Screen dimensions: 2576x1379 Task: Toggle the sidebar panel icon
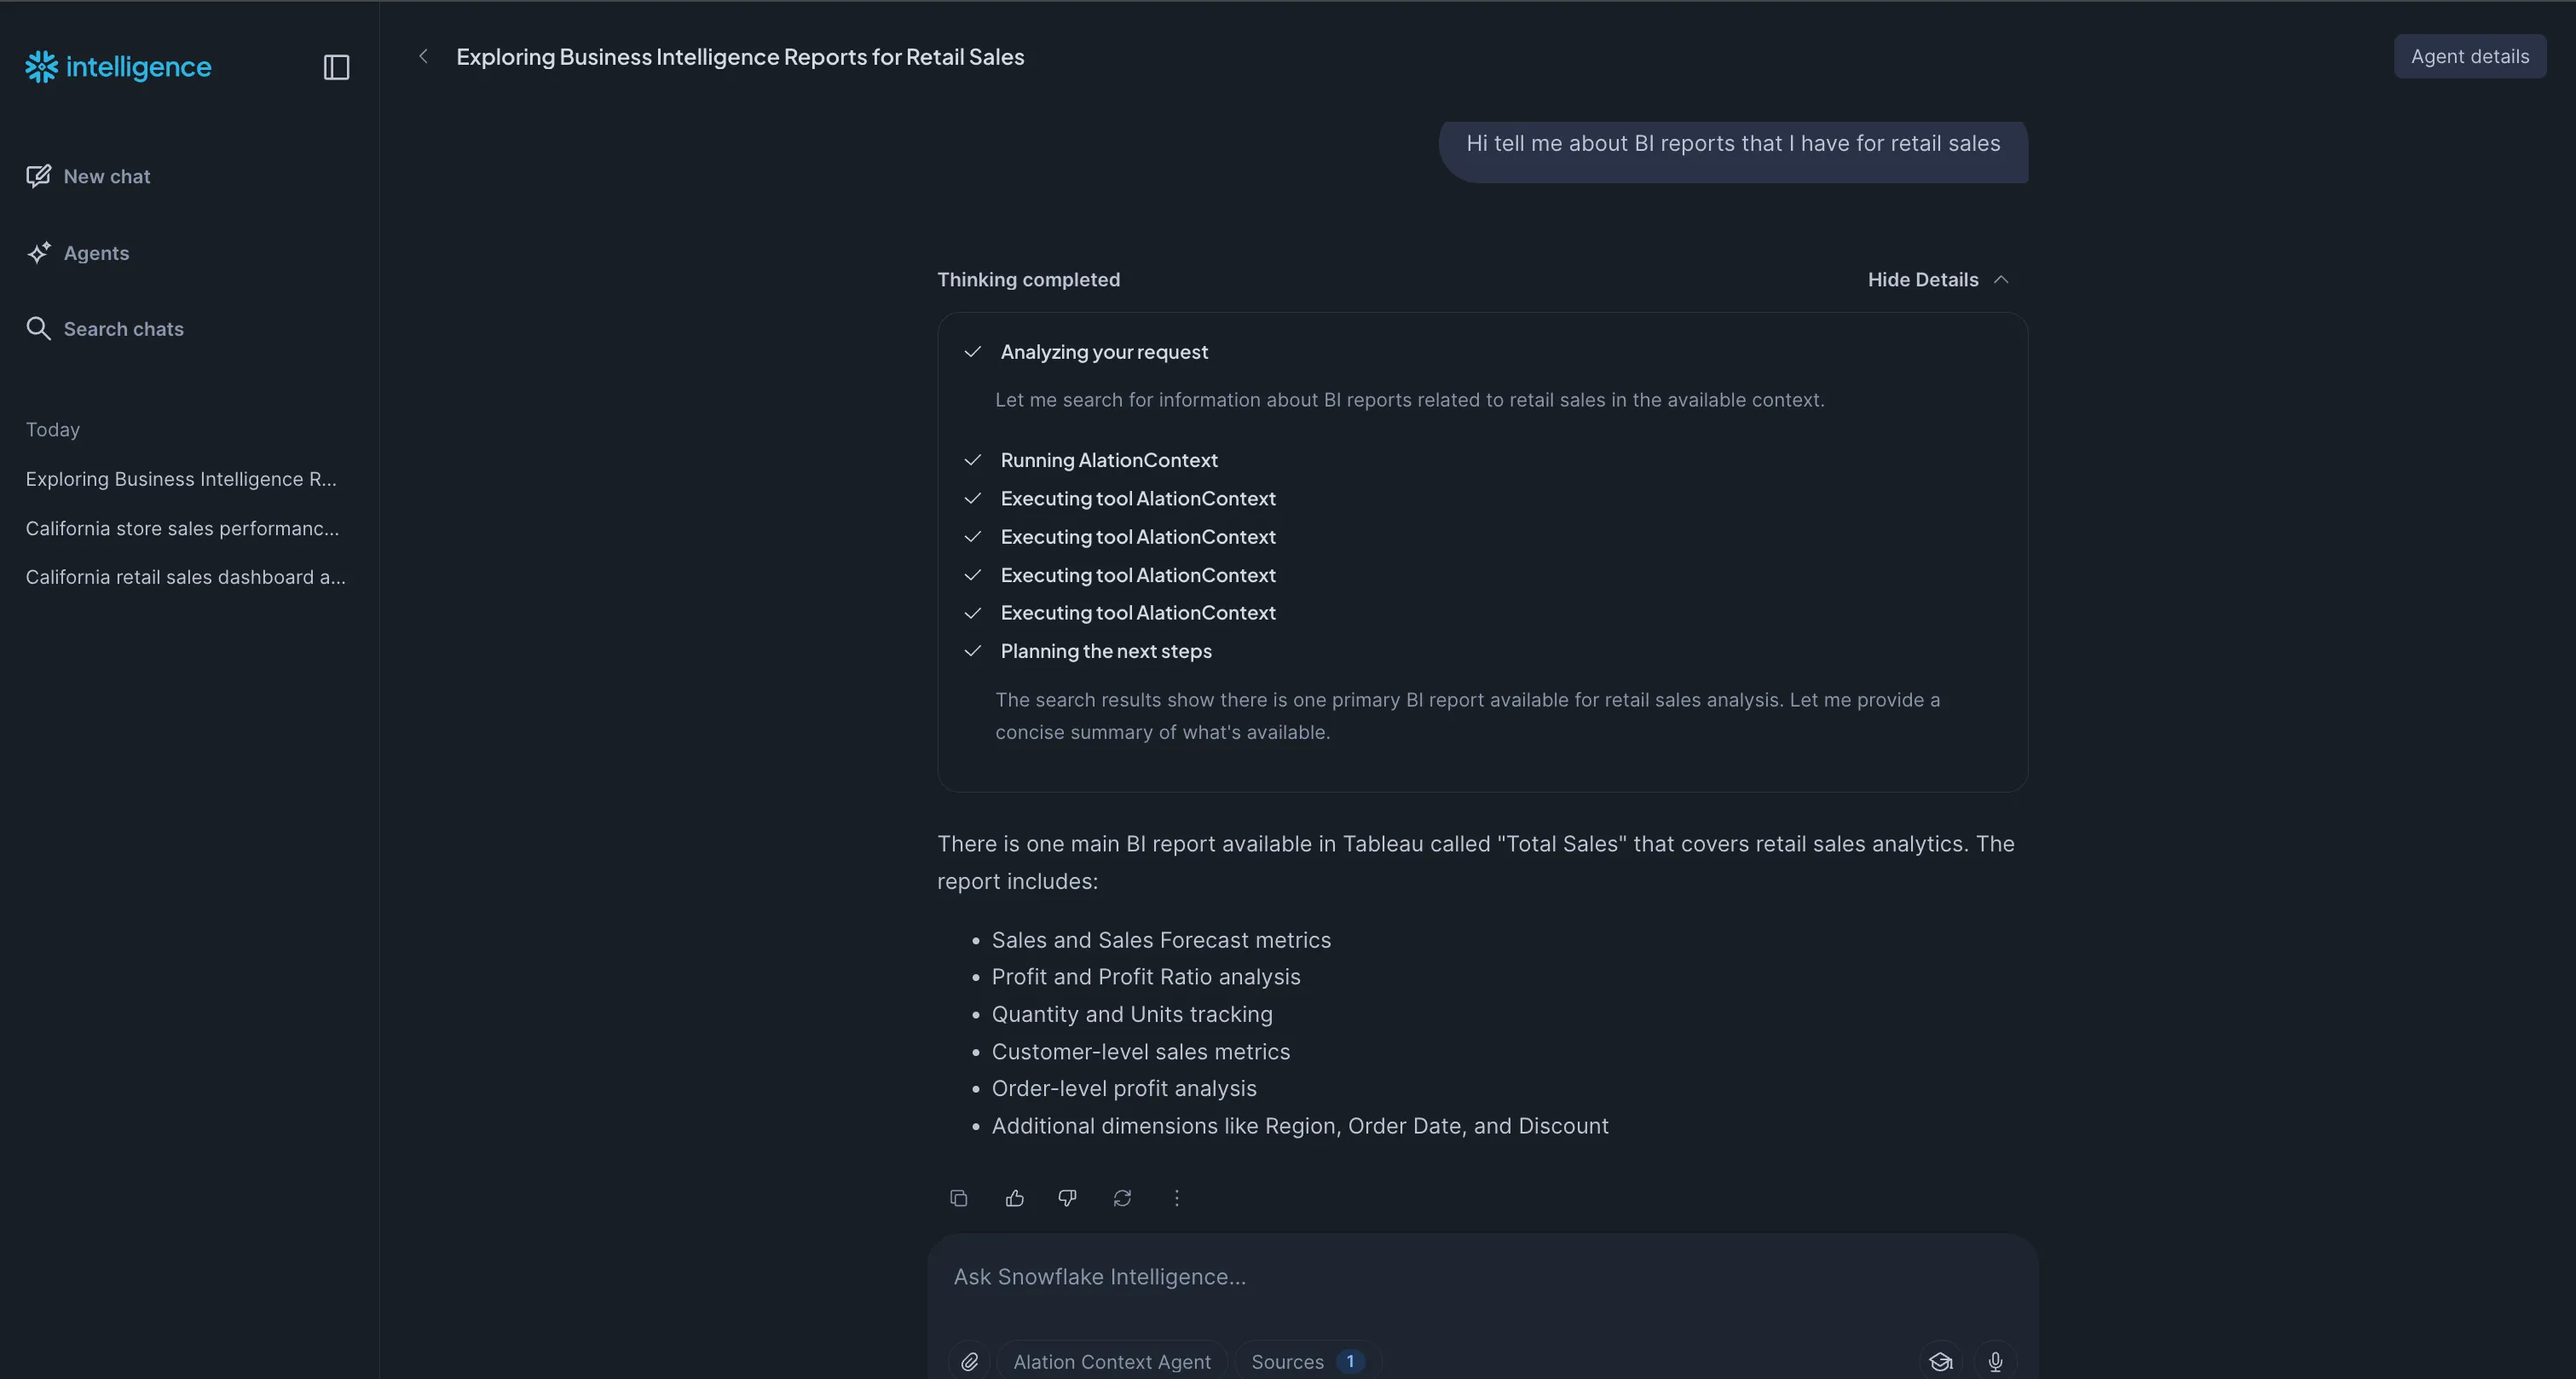[336, 67]
